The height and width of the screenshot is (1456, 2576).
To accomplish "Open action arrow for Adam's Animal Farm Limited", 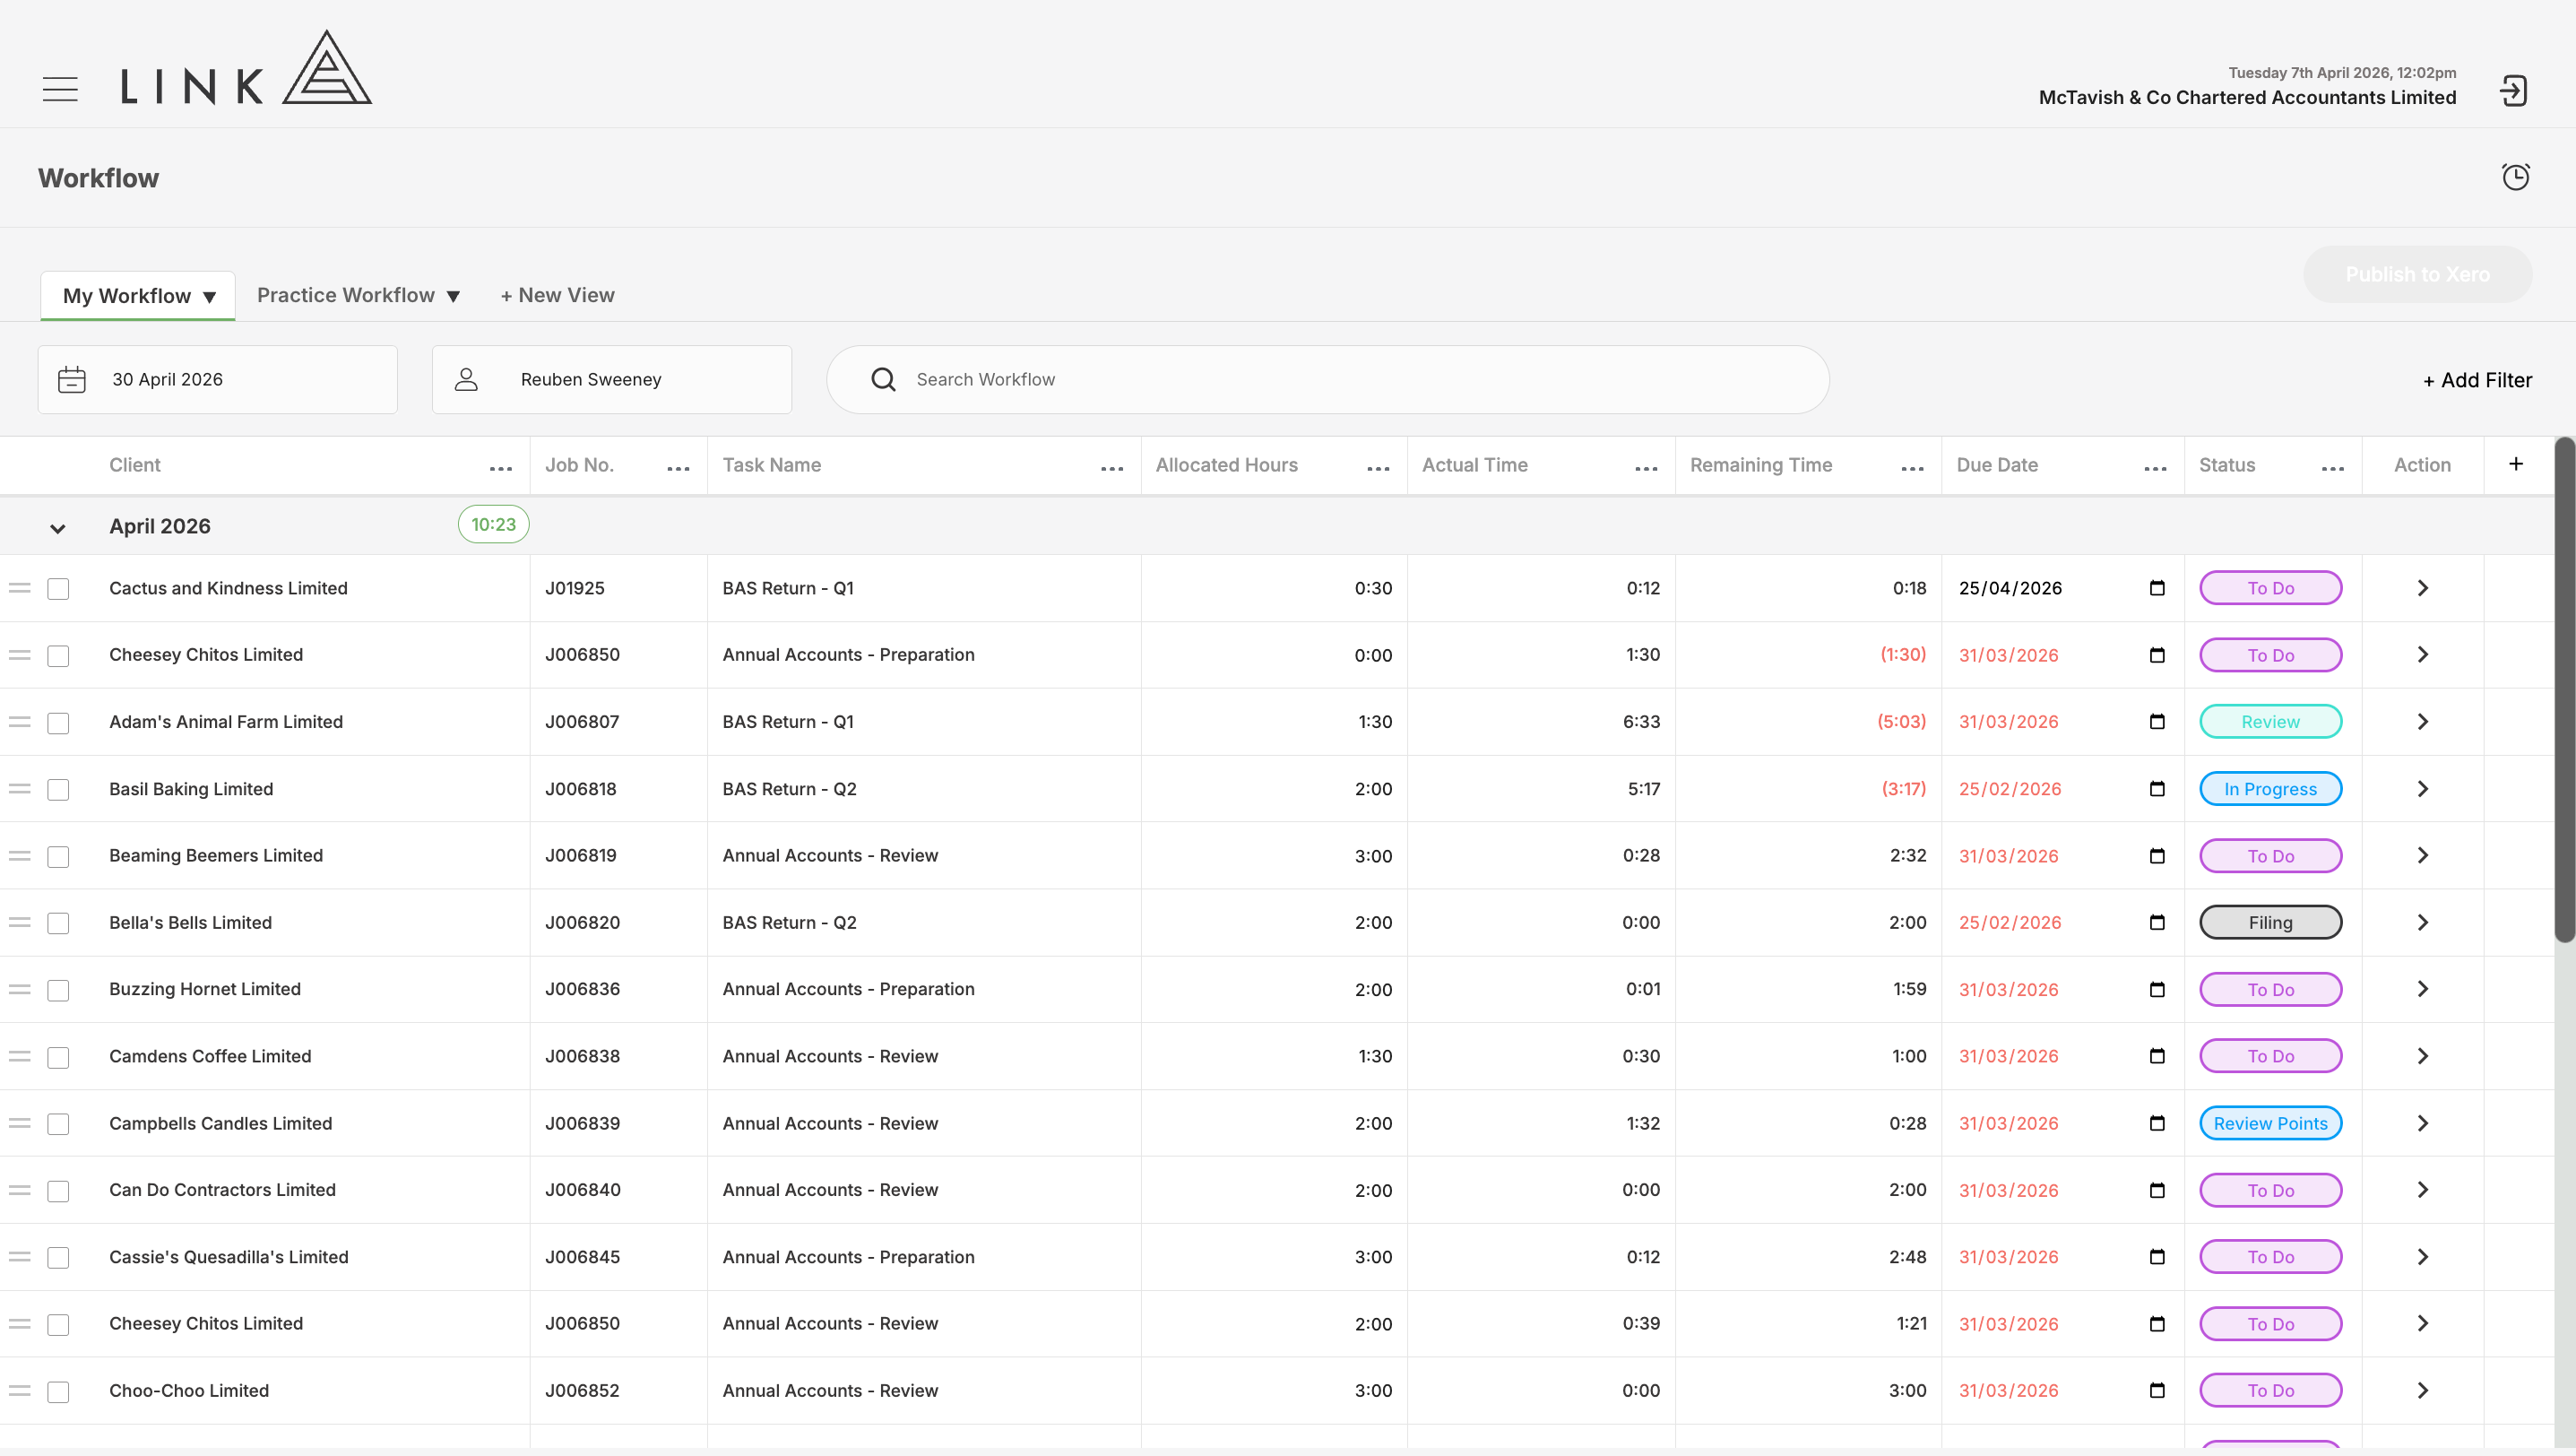I will click(x=2422, y=722).
